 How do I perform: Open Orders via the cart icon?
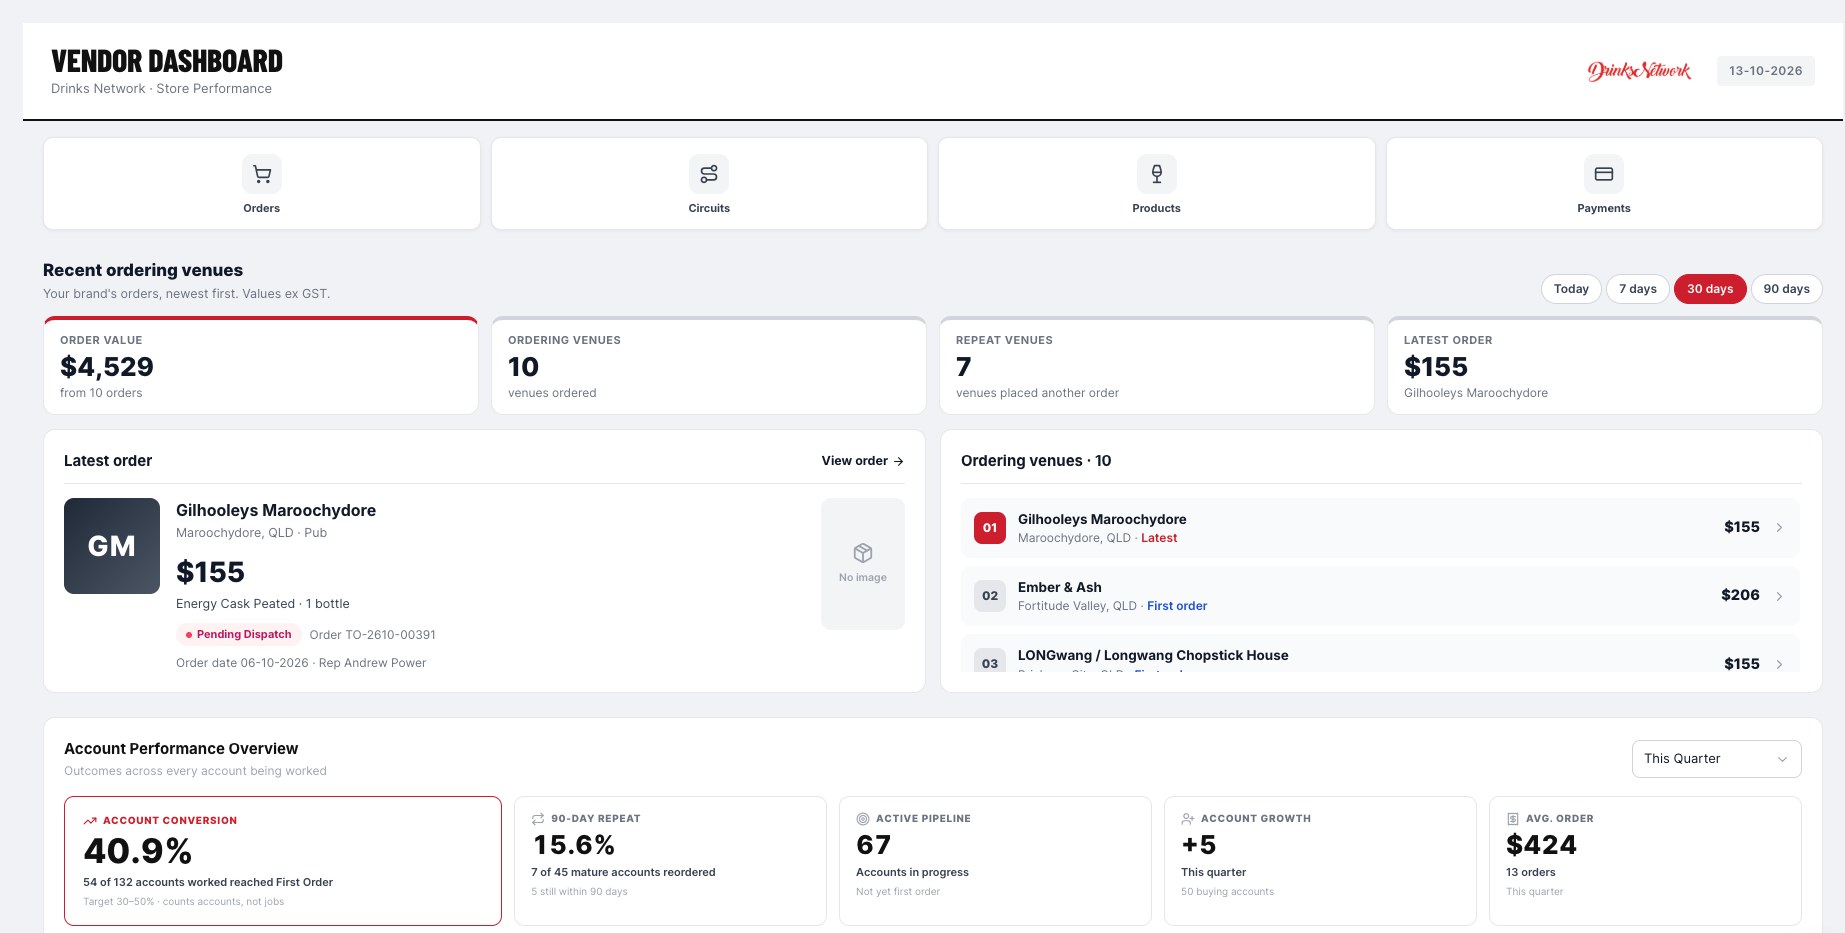(x=262, y=174)
